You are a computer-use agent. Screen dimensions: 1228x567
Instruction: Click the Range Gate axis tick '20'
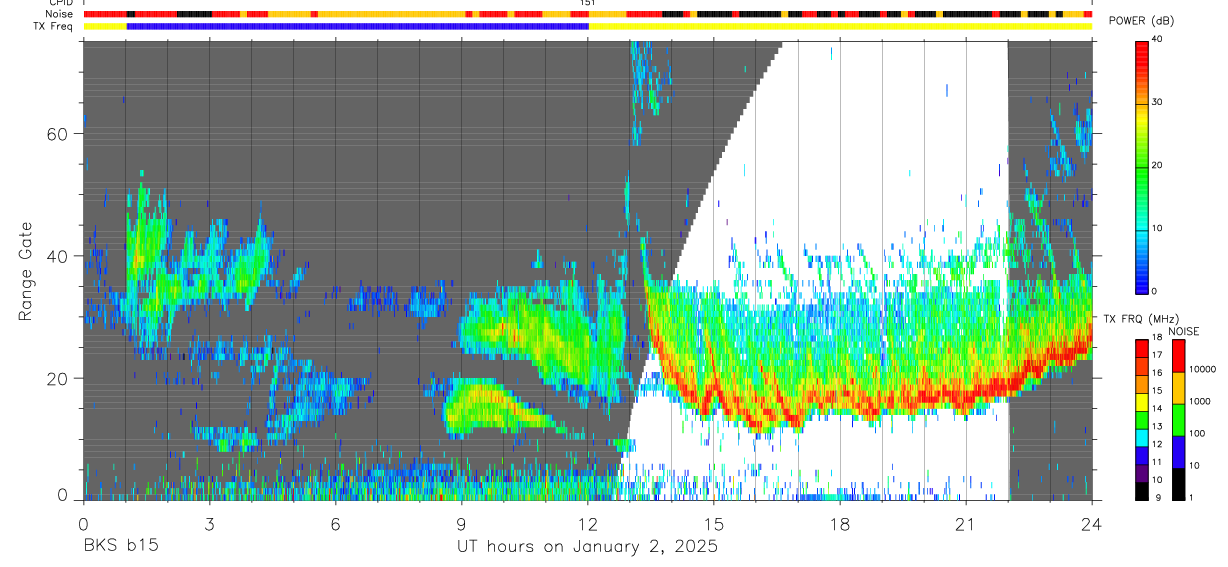coord(60,378)
